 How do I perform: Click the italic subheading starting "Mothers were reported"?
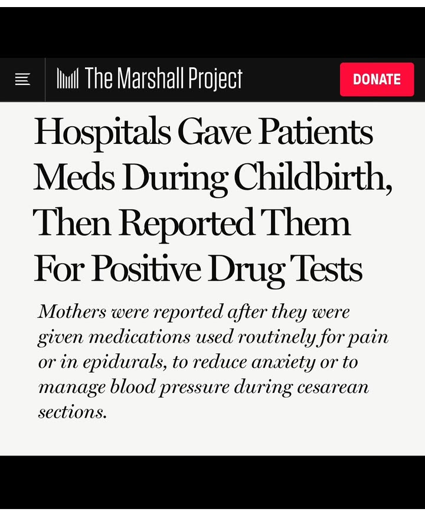213,361
